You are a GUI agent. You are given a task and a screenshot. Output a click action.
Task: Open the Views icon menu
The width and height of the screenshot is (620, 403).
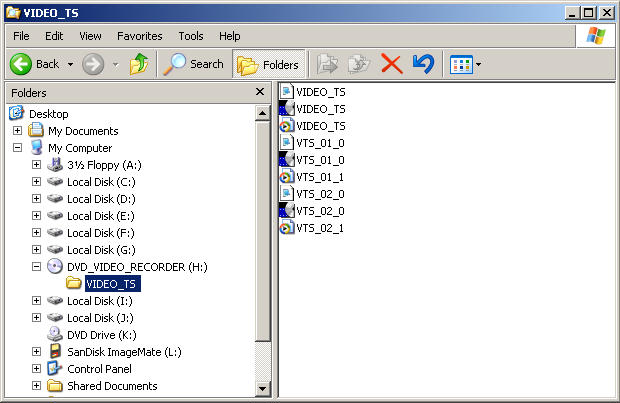tap(461, 64)
